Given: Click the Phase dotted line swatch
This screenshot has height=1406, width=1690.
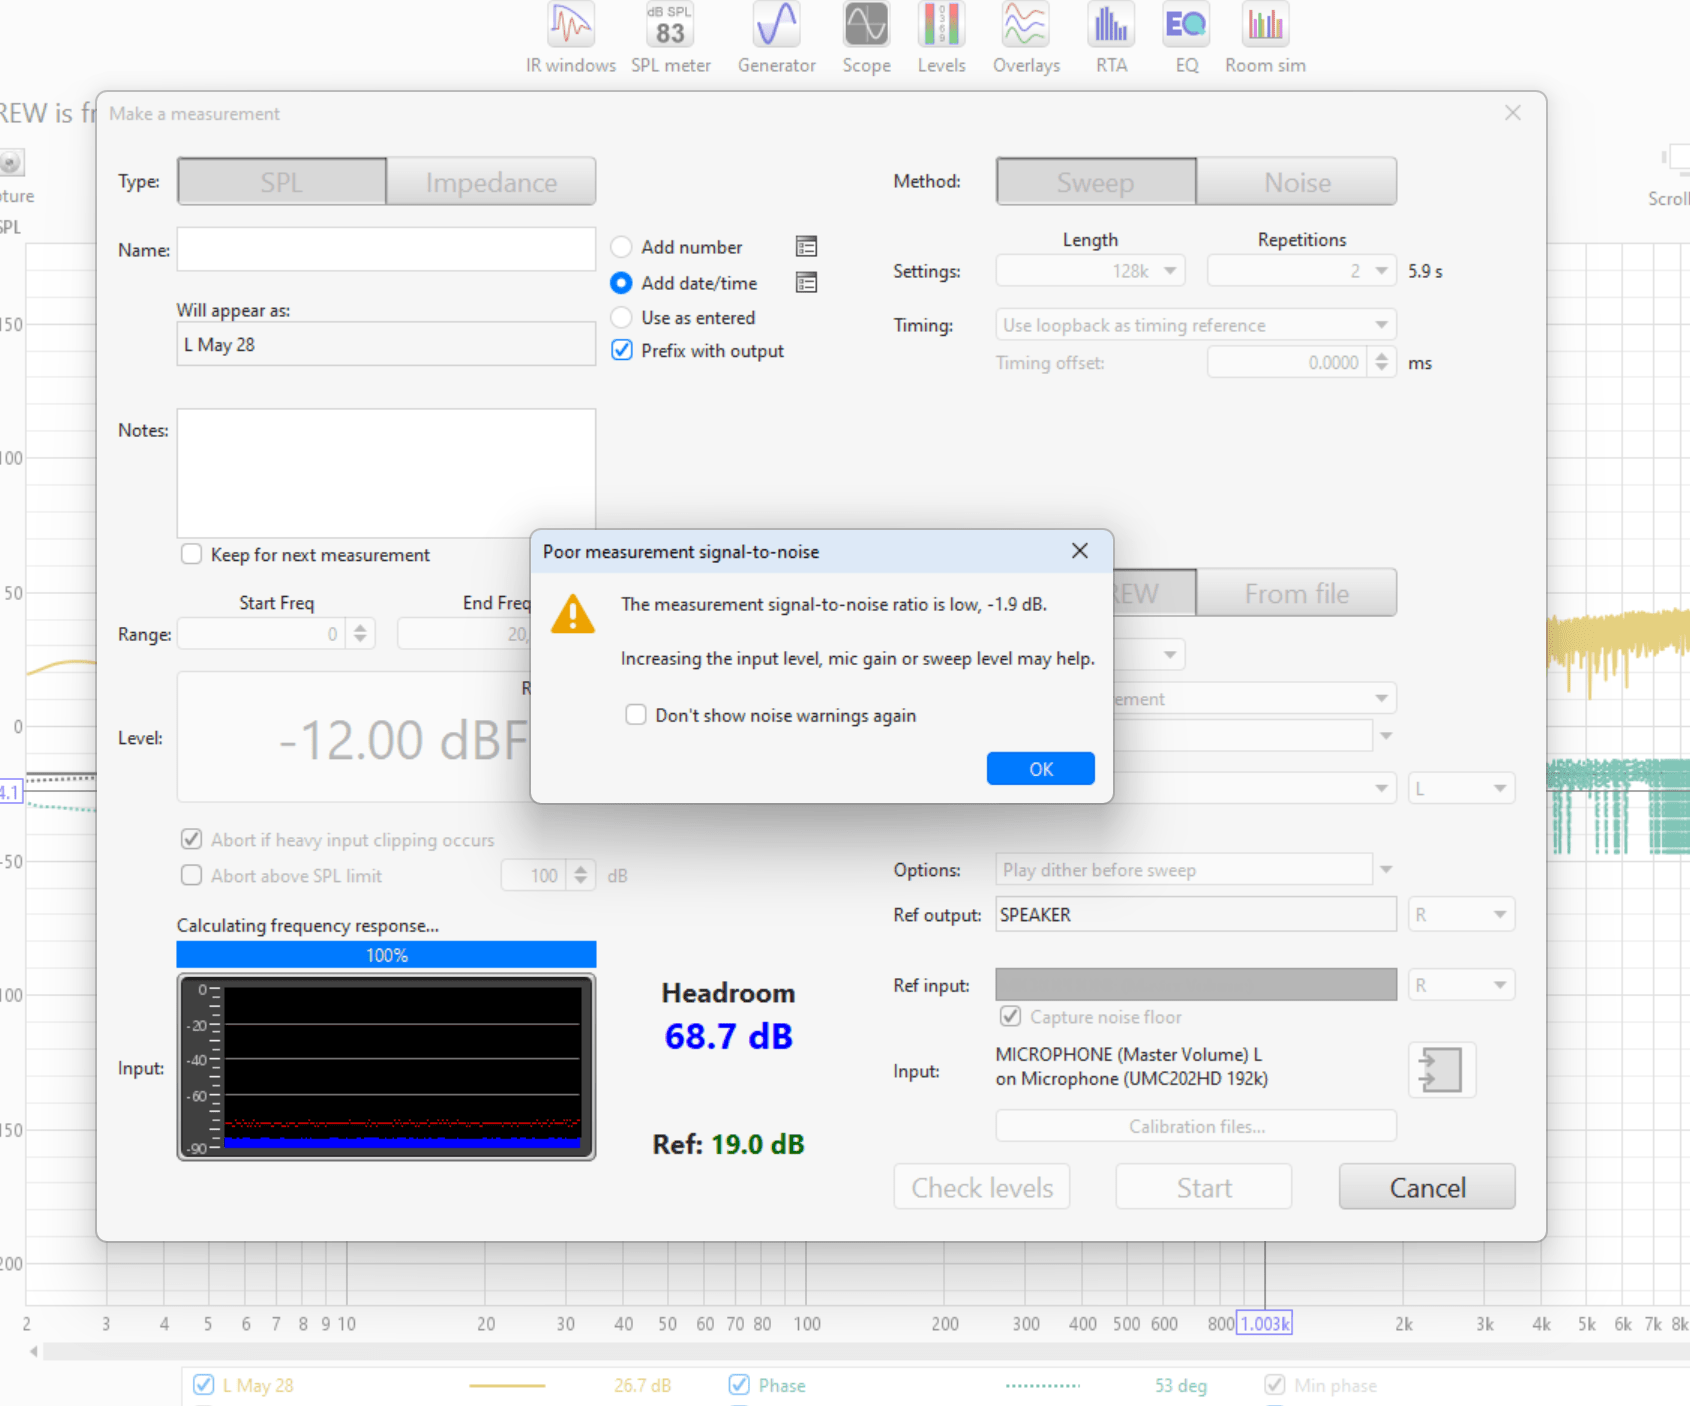Looking at the screenshot, I should [x=1043, y=1385].
